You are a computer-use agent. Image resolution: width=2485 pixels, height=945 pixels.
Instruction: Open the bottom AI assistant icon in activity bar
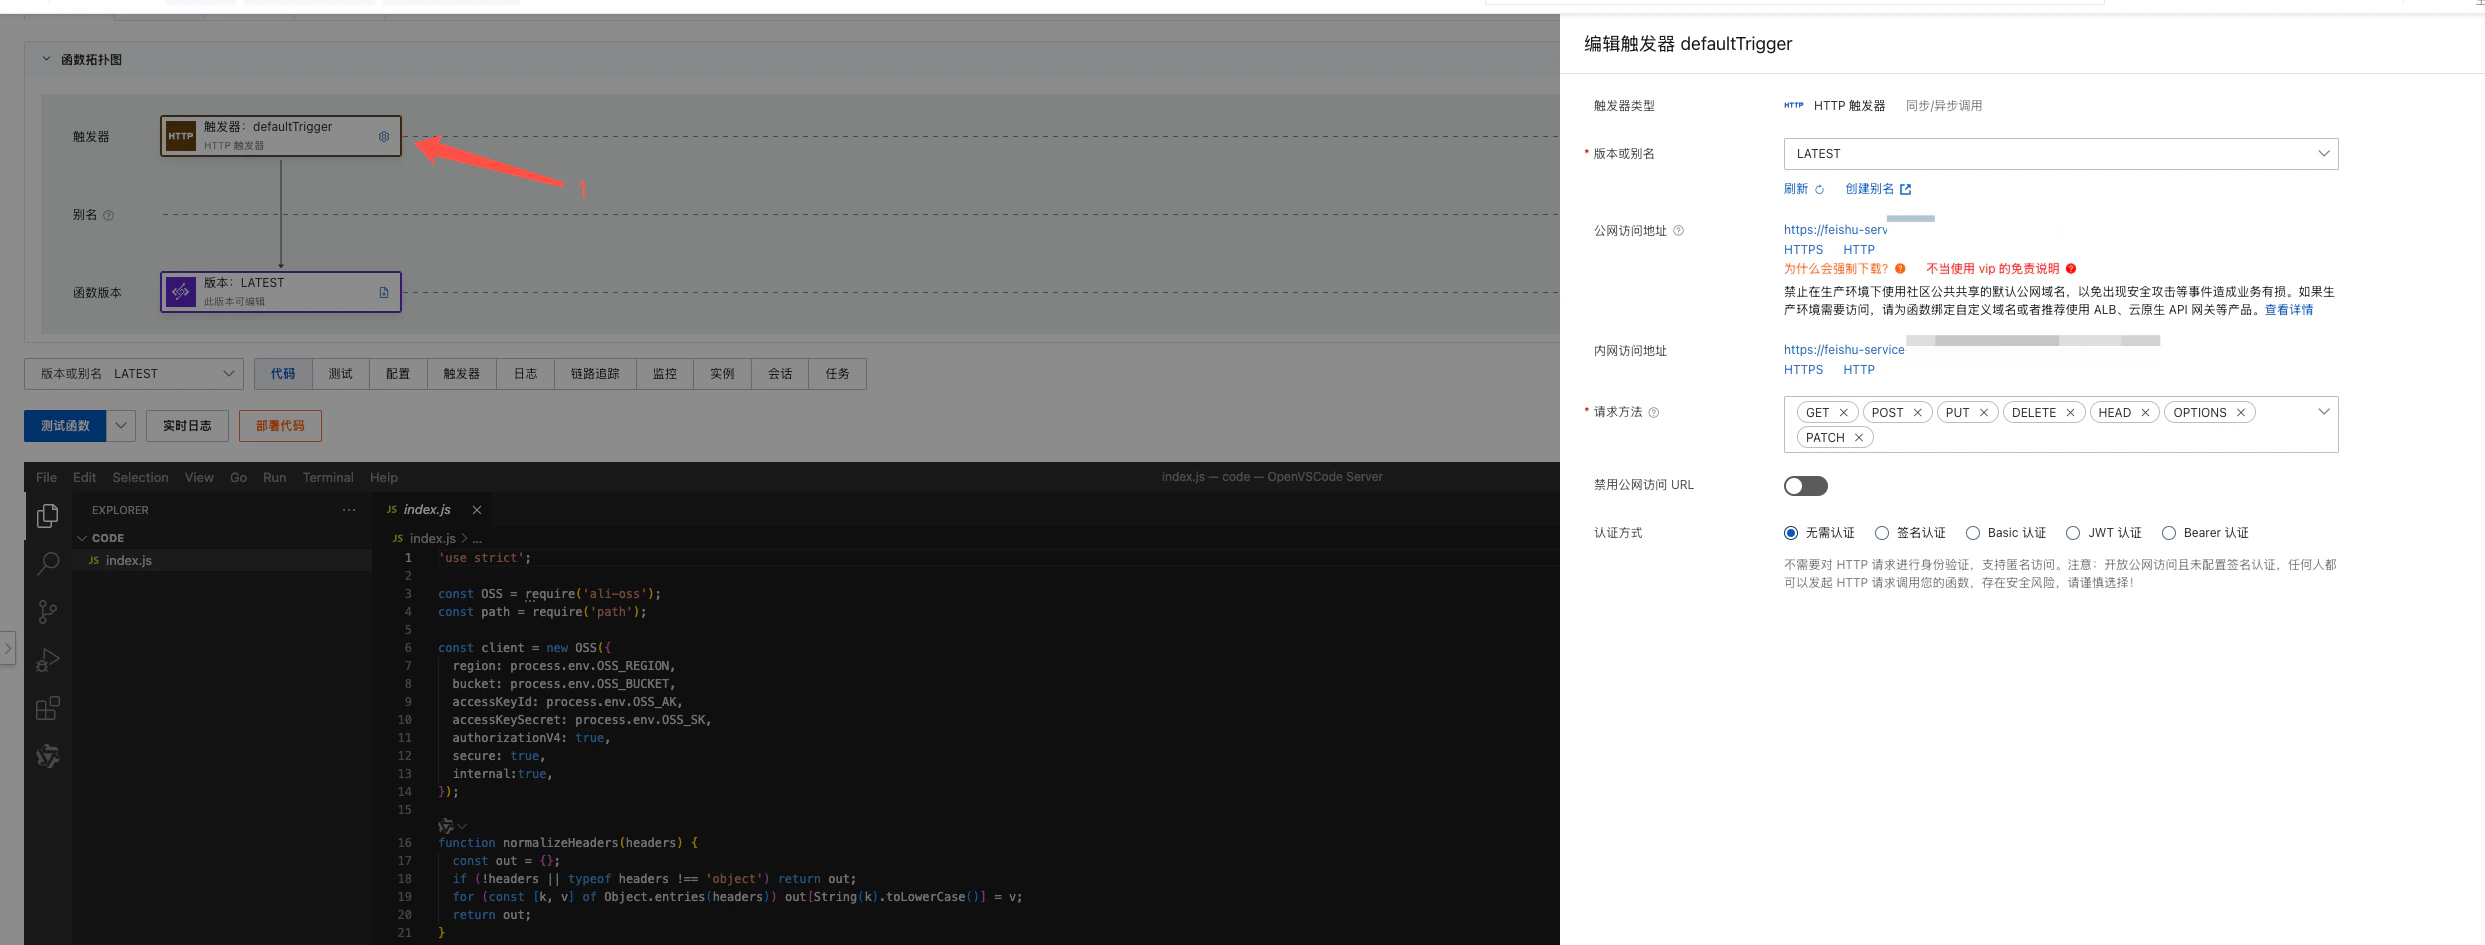[x=47, y=756]
